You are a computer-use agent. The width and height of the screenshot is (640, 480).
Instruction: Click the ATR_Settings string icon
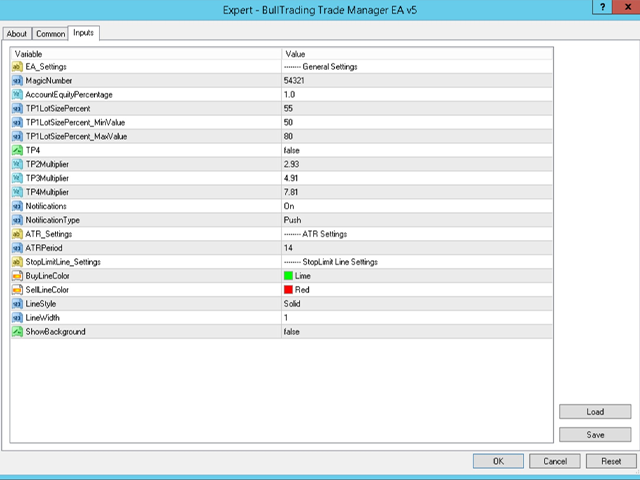(17, 234)
